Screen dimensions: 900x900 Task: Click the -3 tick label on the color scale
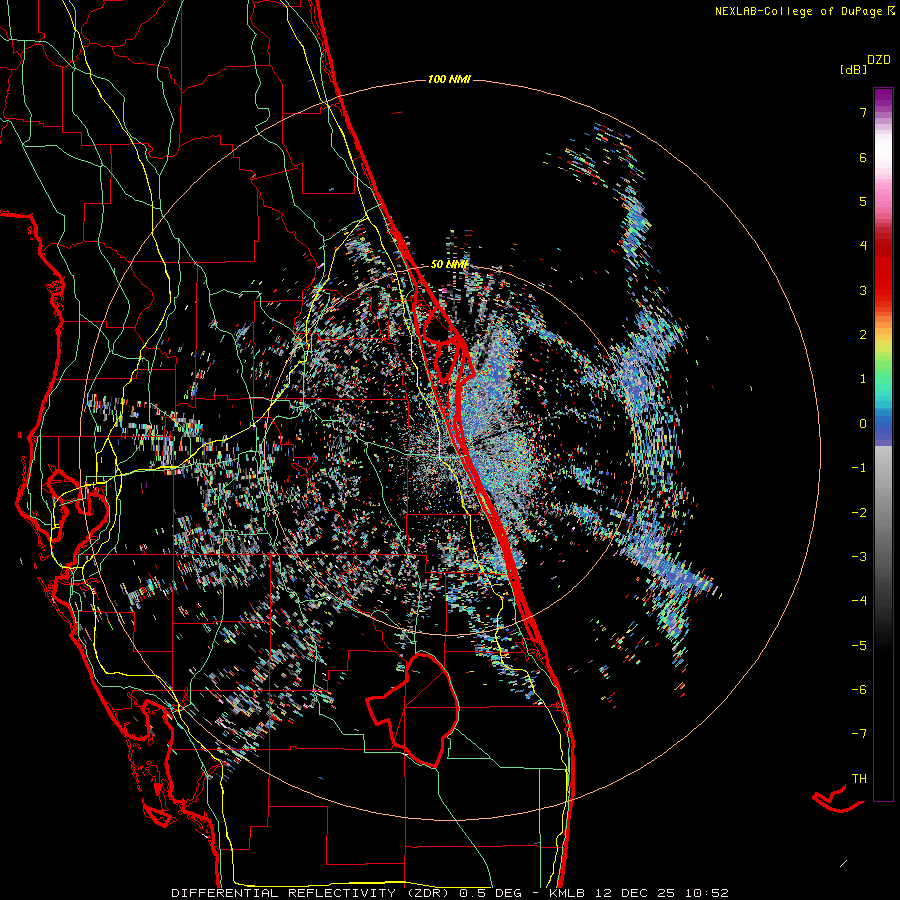[859, 556]
